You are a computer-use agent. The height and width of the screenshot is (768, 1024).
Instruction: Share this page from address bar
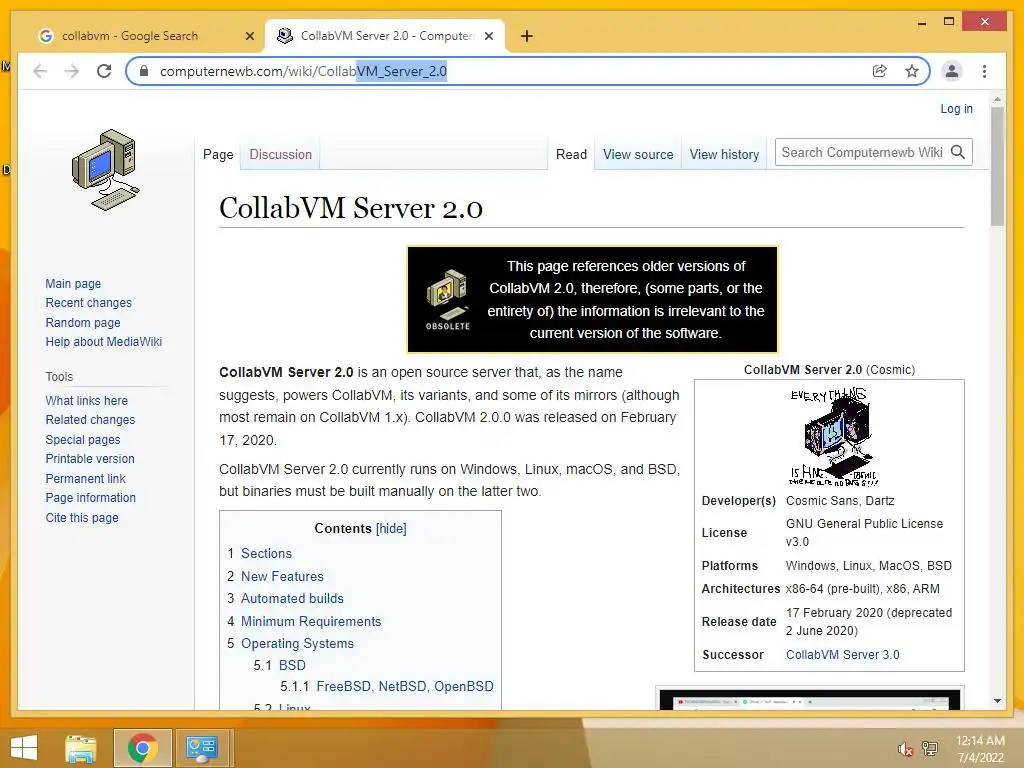(880, 71)
